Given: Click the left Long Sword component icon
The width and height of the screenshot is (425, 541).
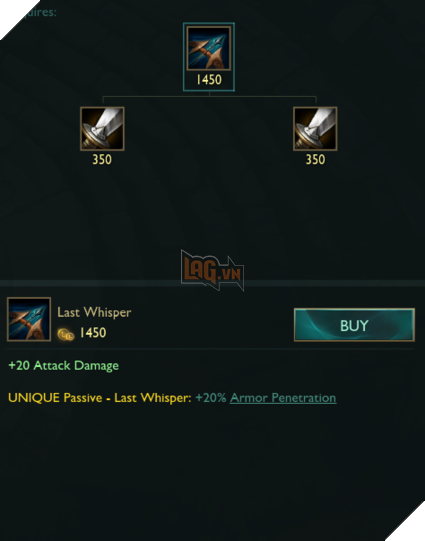Looking at the screenshot, I should (102, 129).
